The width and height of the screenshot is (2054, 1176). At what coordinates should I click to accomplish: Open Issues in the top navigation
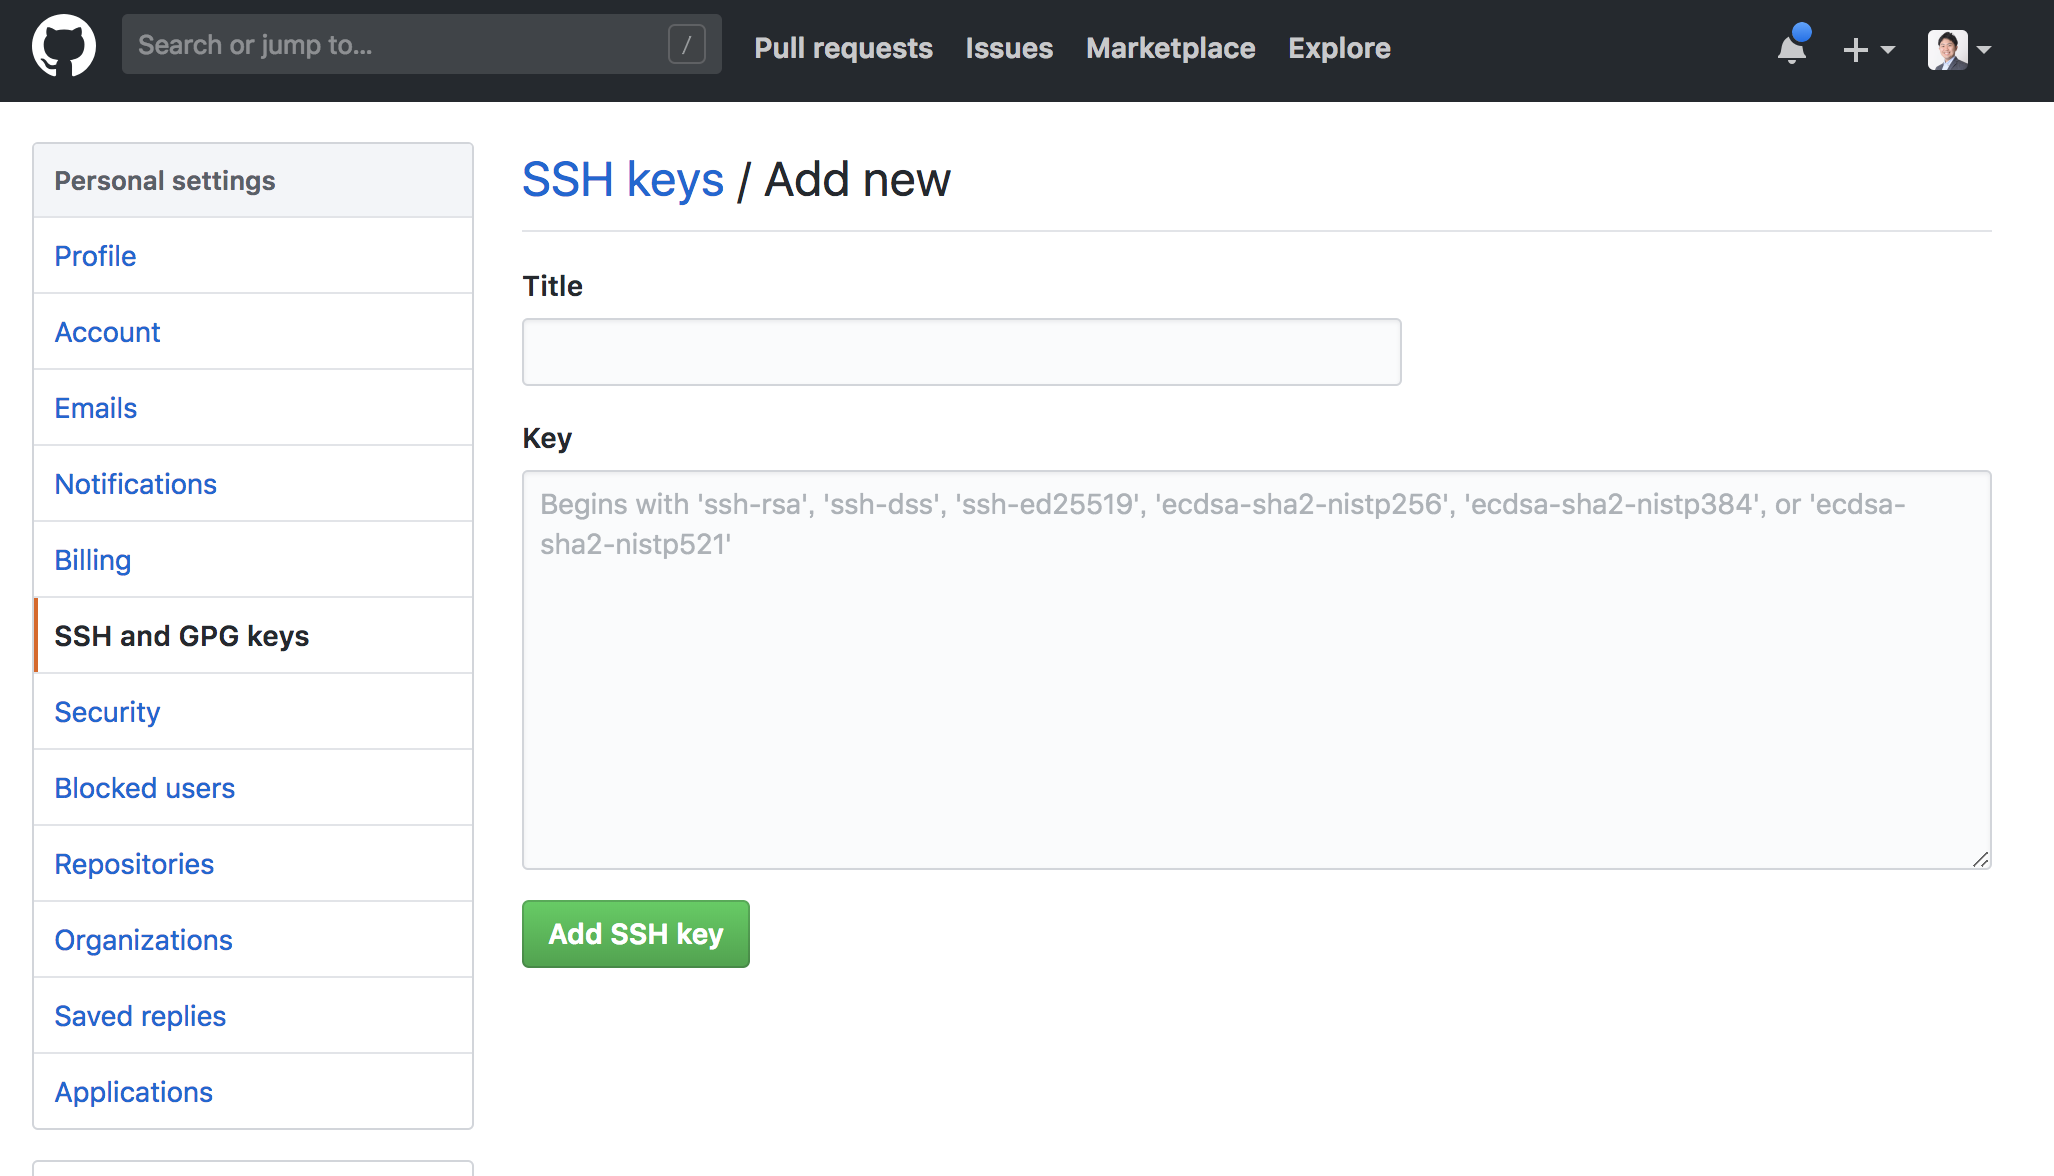(1009, 48)
